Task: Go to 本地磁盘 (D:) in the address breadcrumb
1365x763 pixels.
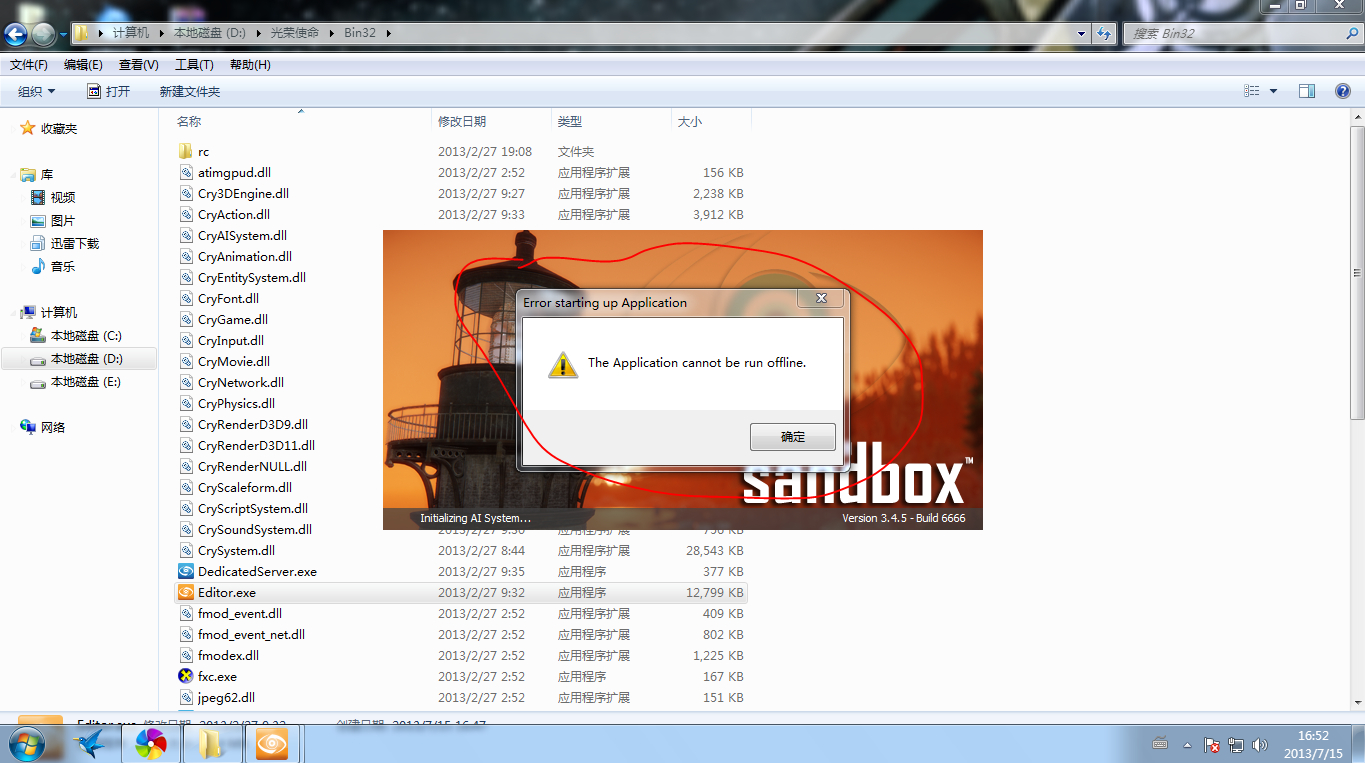Action: pos(210,33)
